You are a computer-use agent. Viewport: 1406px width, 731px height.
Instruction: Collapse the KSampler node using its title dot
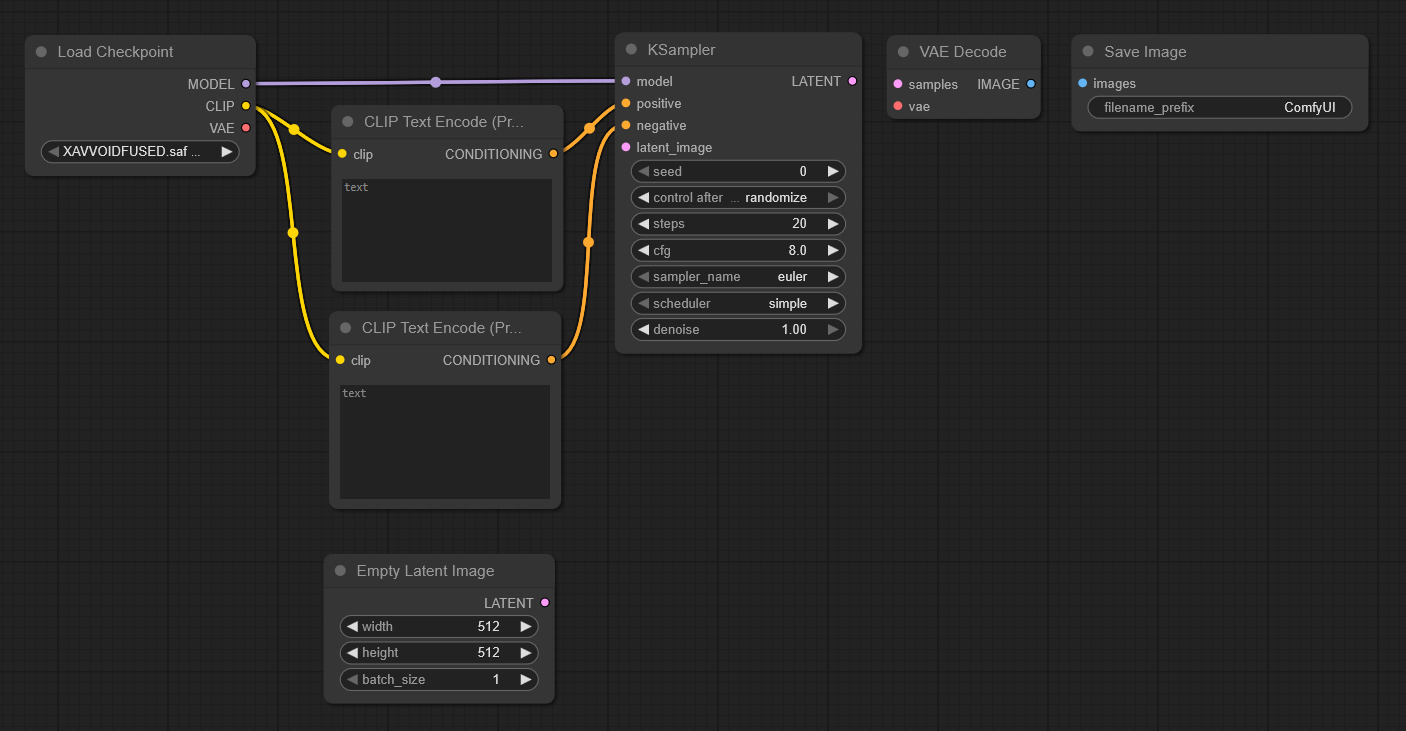631,49
